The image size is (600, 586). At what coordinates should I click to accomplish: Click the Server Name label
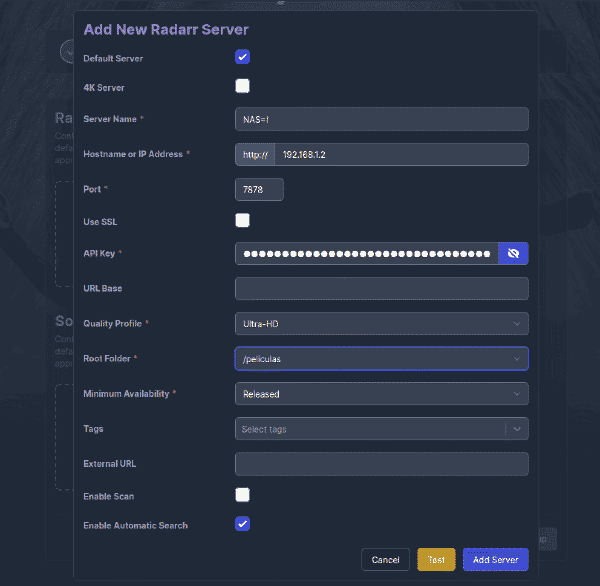pos(110,119)
